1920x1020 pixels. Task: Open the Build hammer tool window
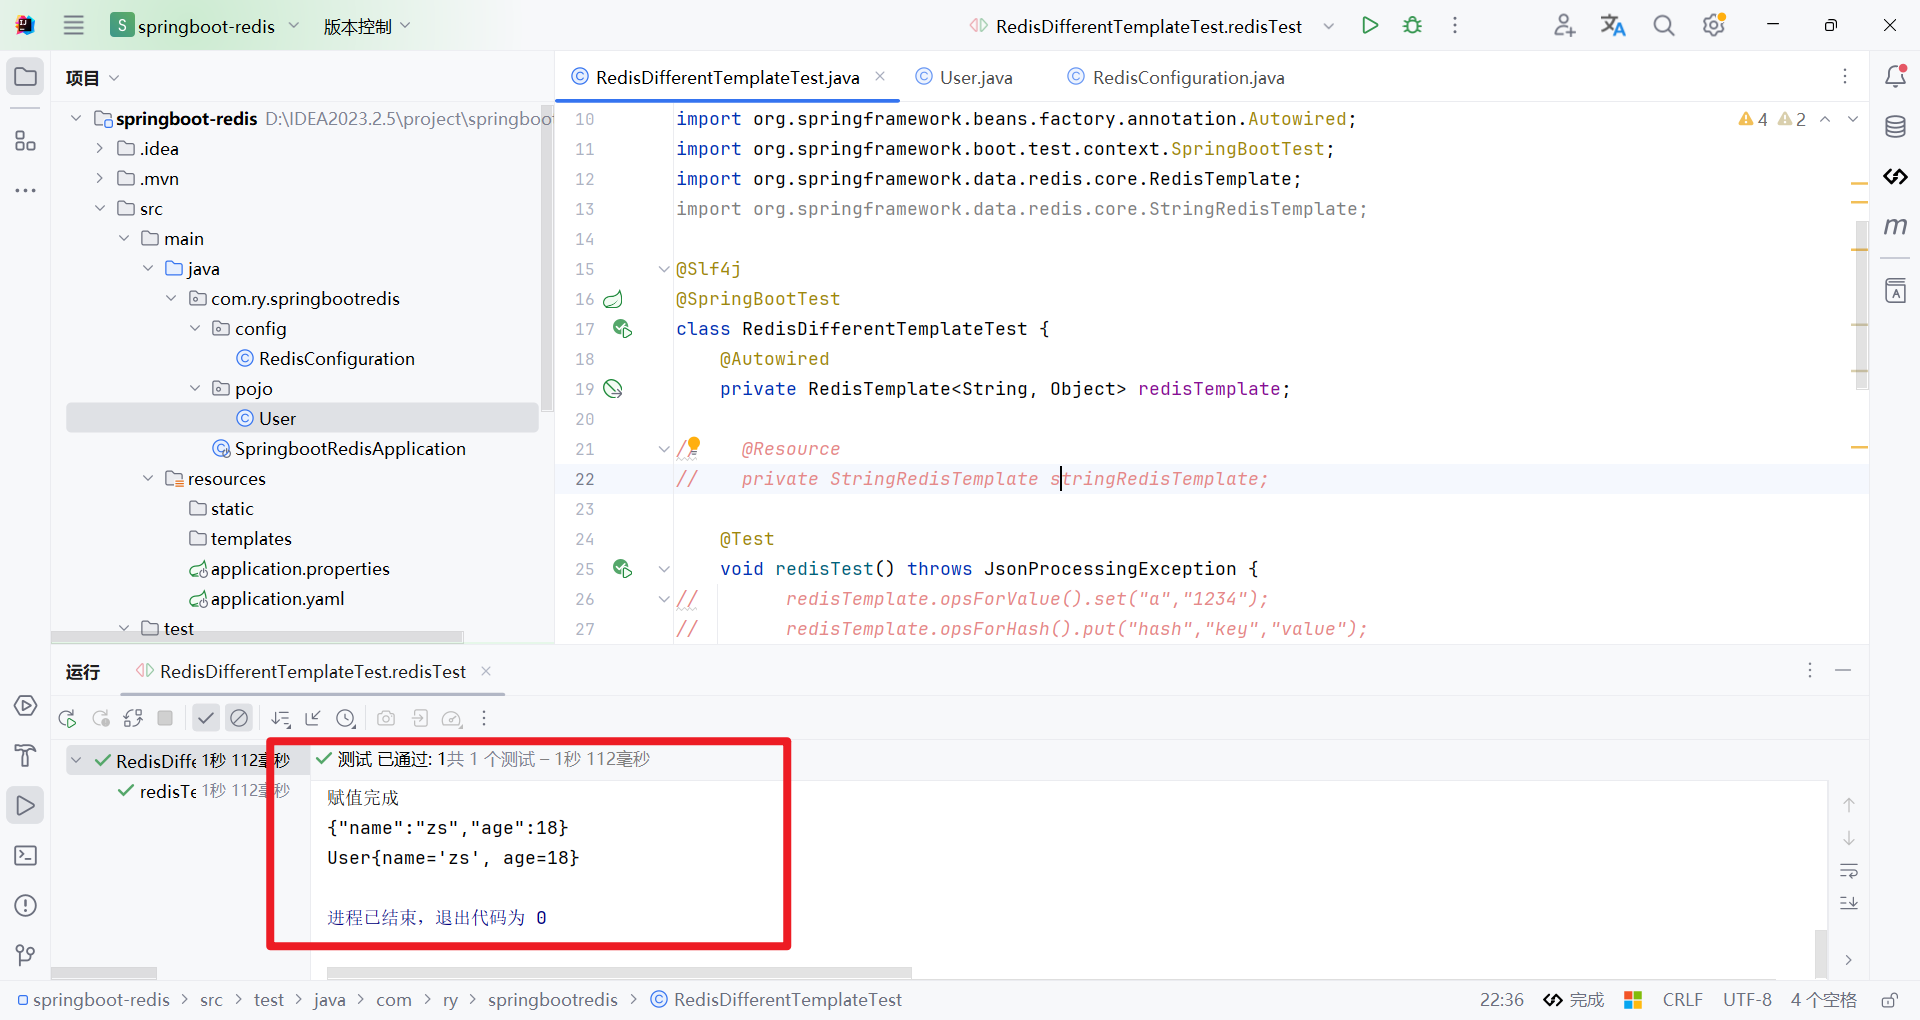point(26,756)
